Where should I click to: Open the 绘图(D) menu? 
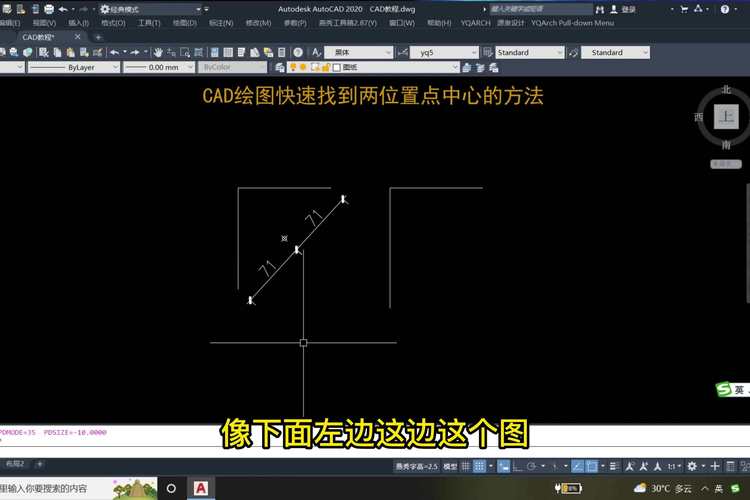pyautogui.click(x=184, y=23)
